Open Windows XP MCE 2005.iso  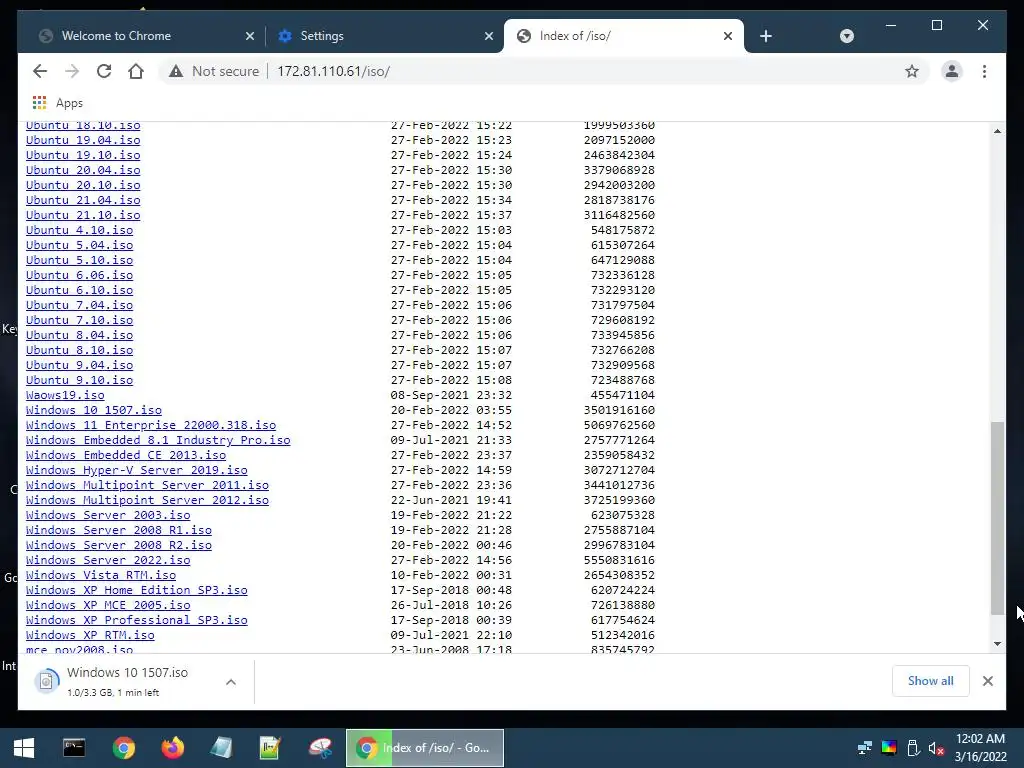click(108, 605)
